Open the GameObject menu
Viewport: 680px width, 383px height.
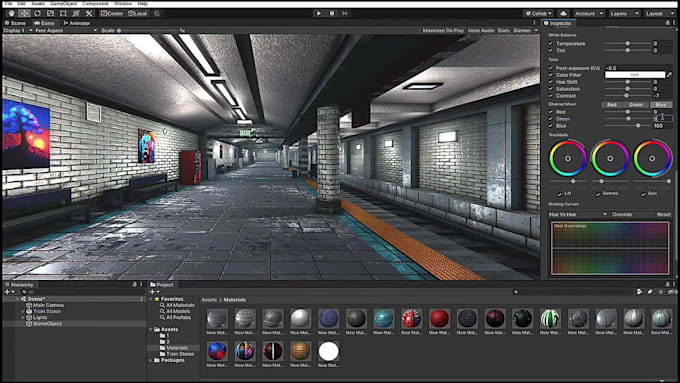click(x=64, y=3)
